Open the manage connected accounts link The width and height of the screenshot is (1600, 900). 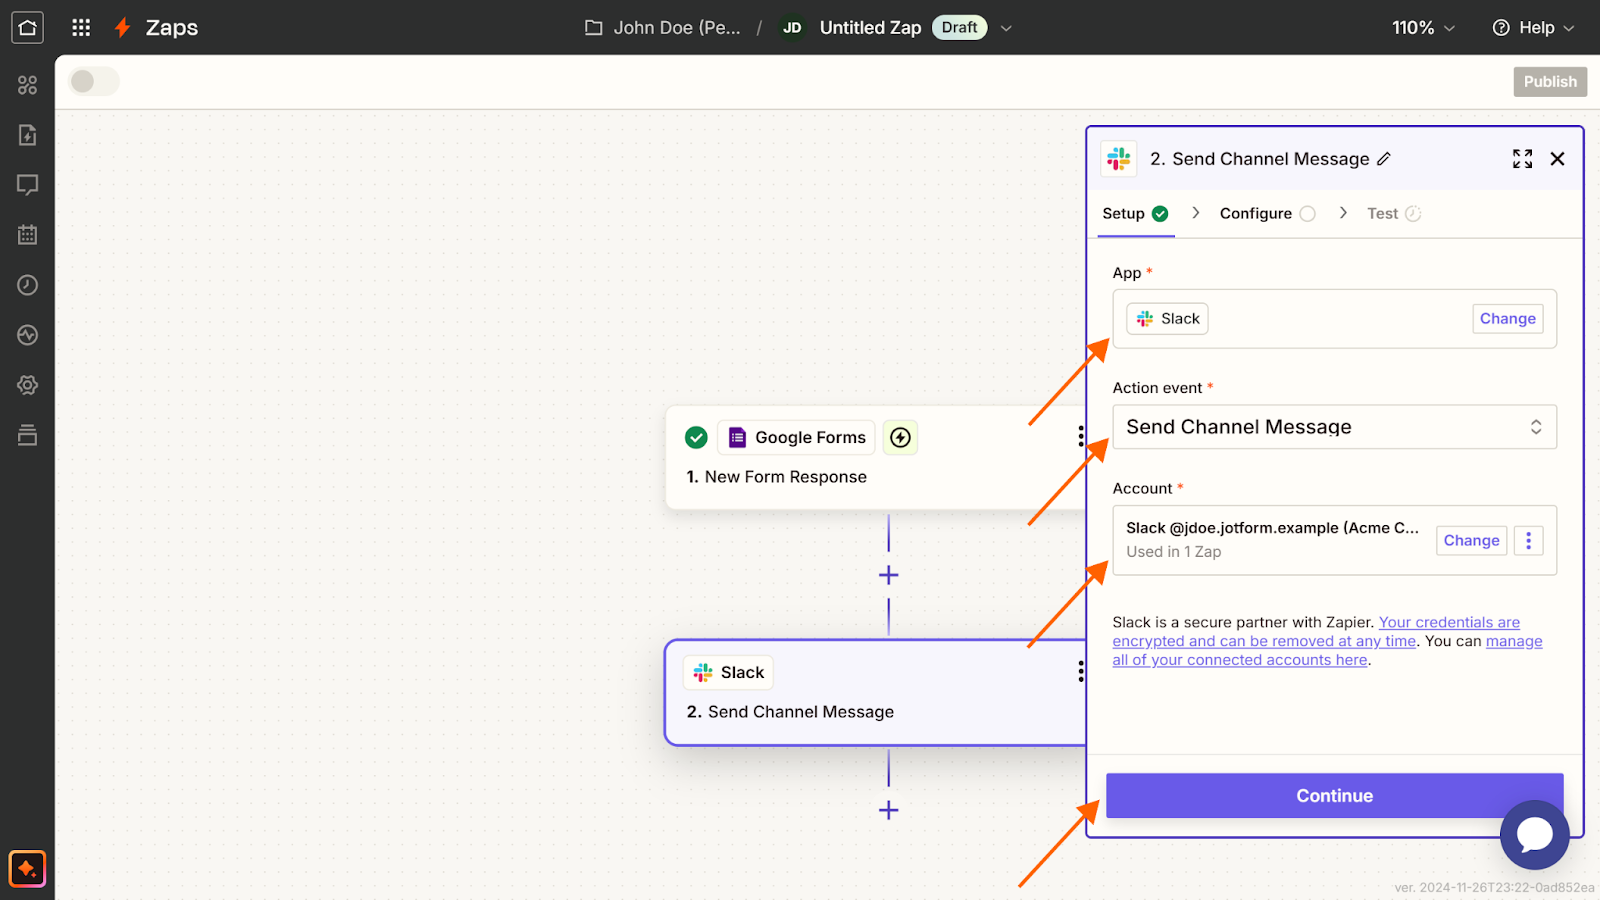point(1328,650)
